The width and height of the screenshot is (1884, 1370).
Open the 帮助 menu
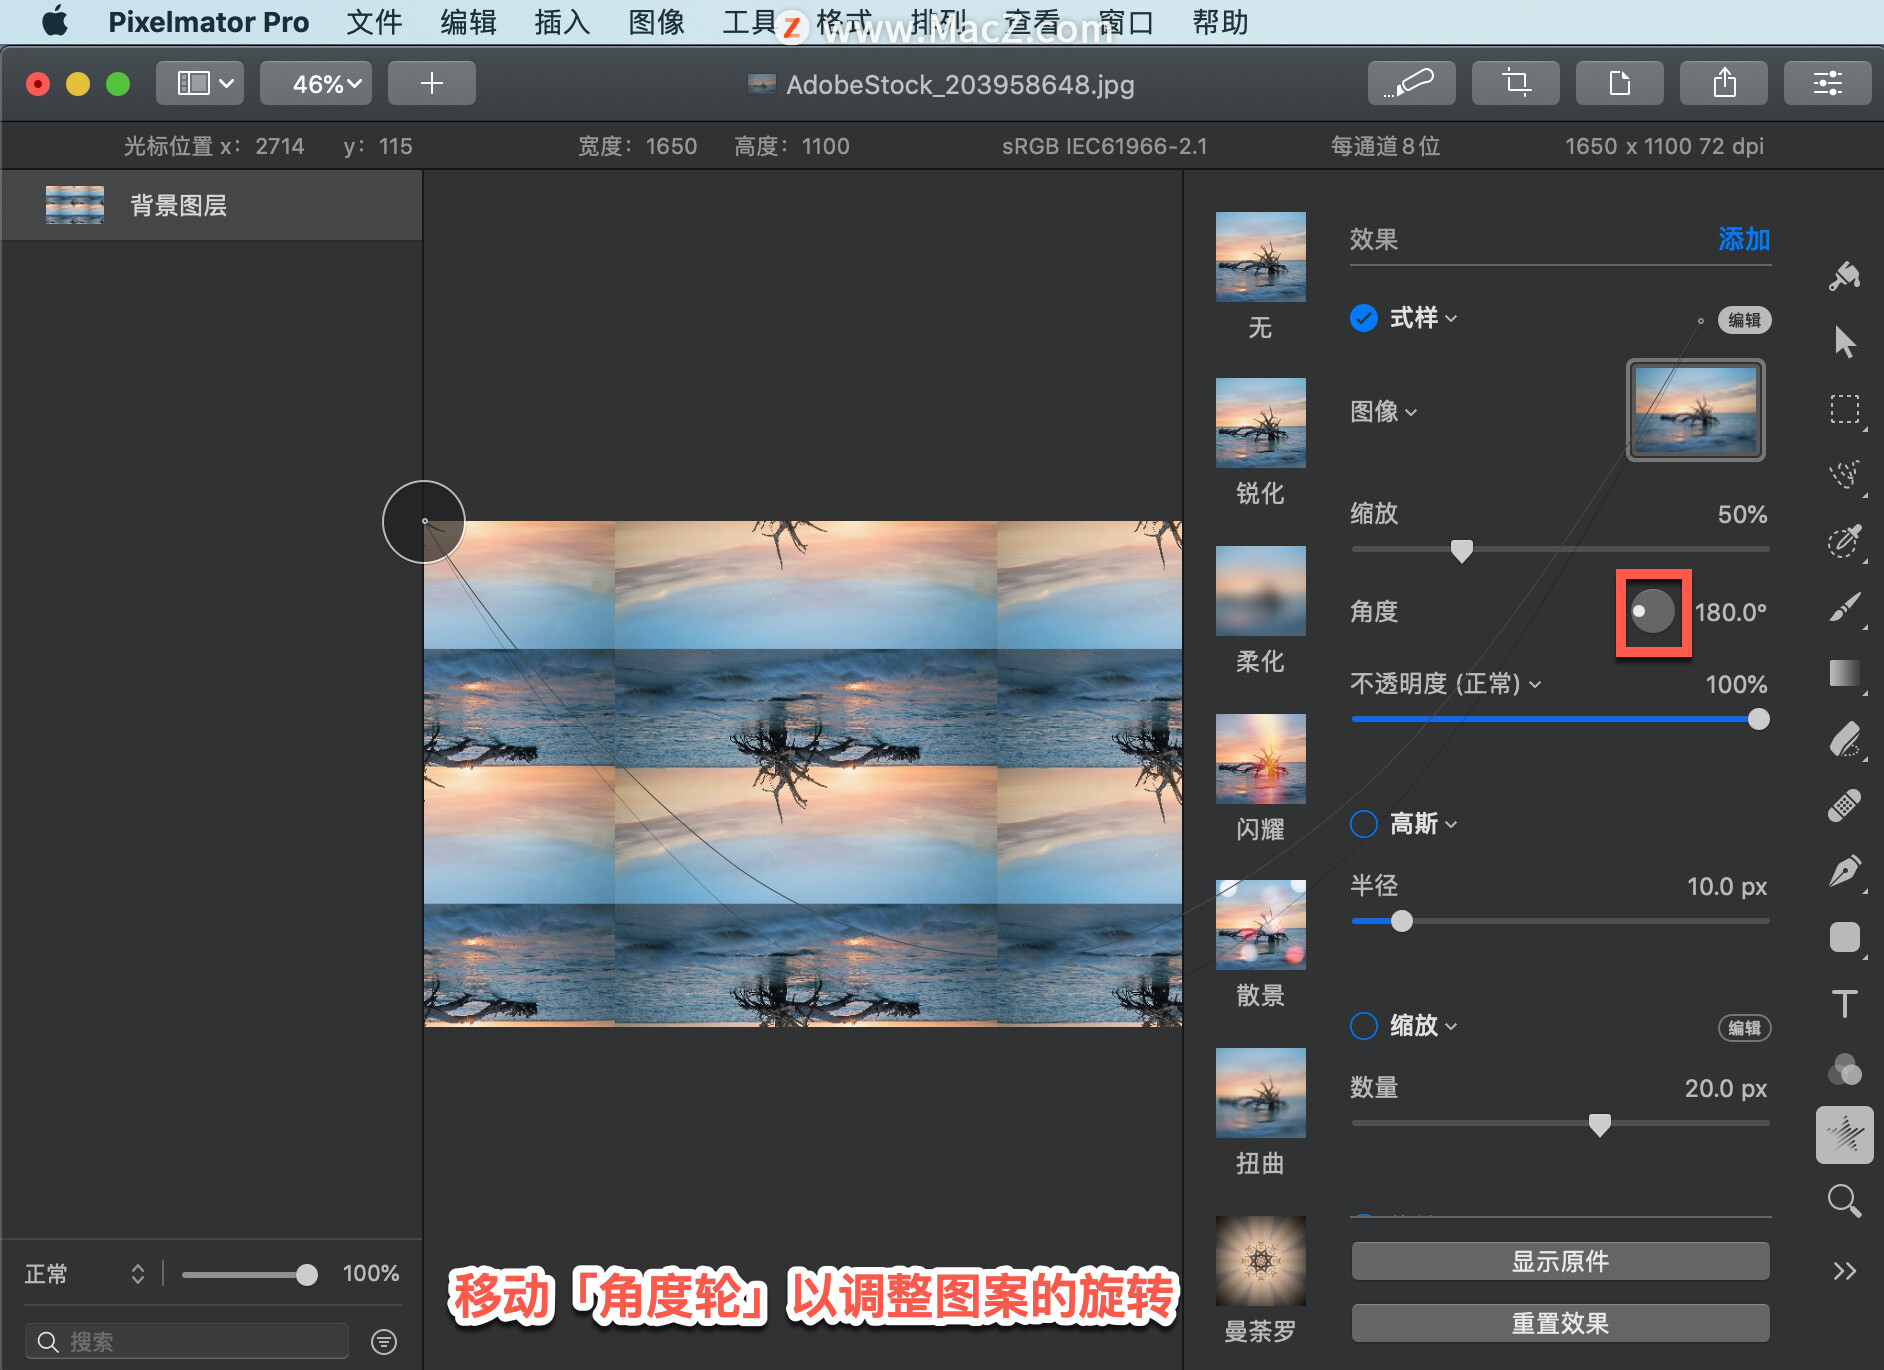pyautogui.click(x=1220, y=22)
